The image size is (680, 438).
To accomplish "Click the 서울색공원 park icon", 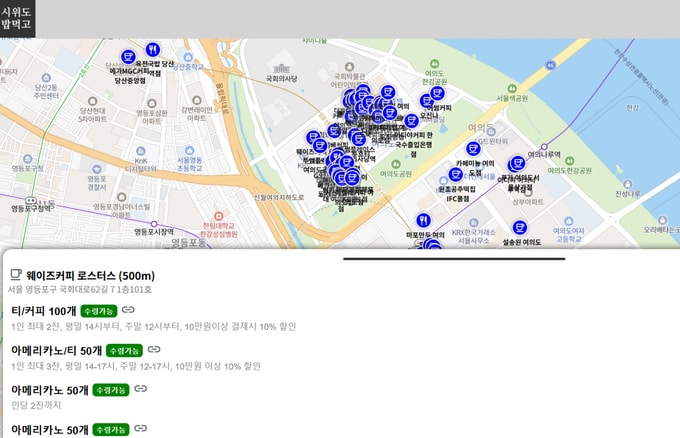I will coord(512,88).
